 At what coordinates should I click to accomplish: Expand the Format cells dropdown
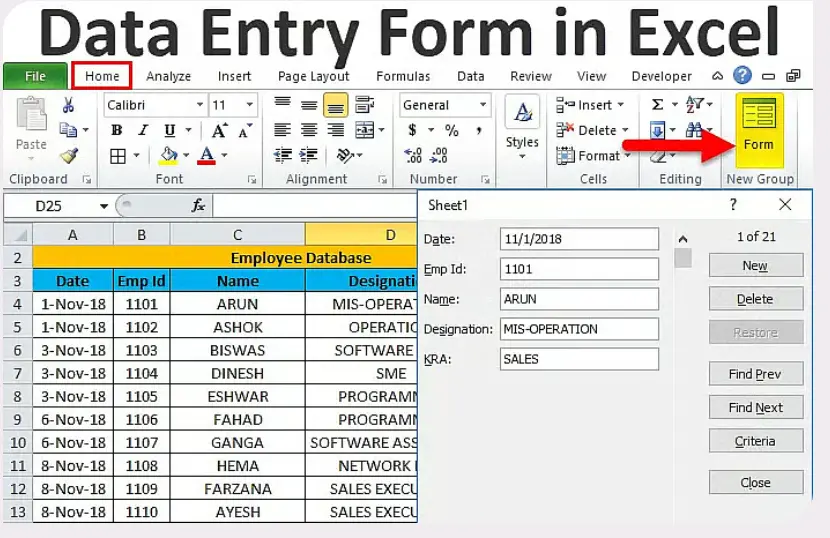pyautogui.click(x=627, y=156)
